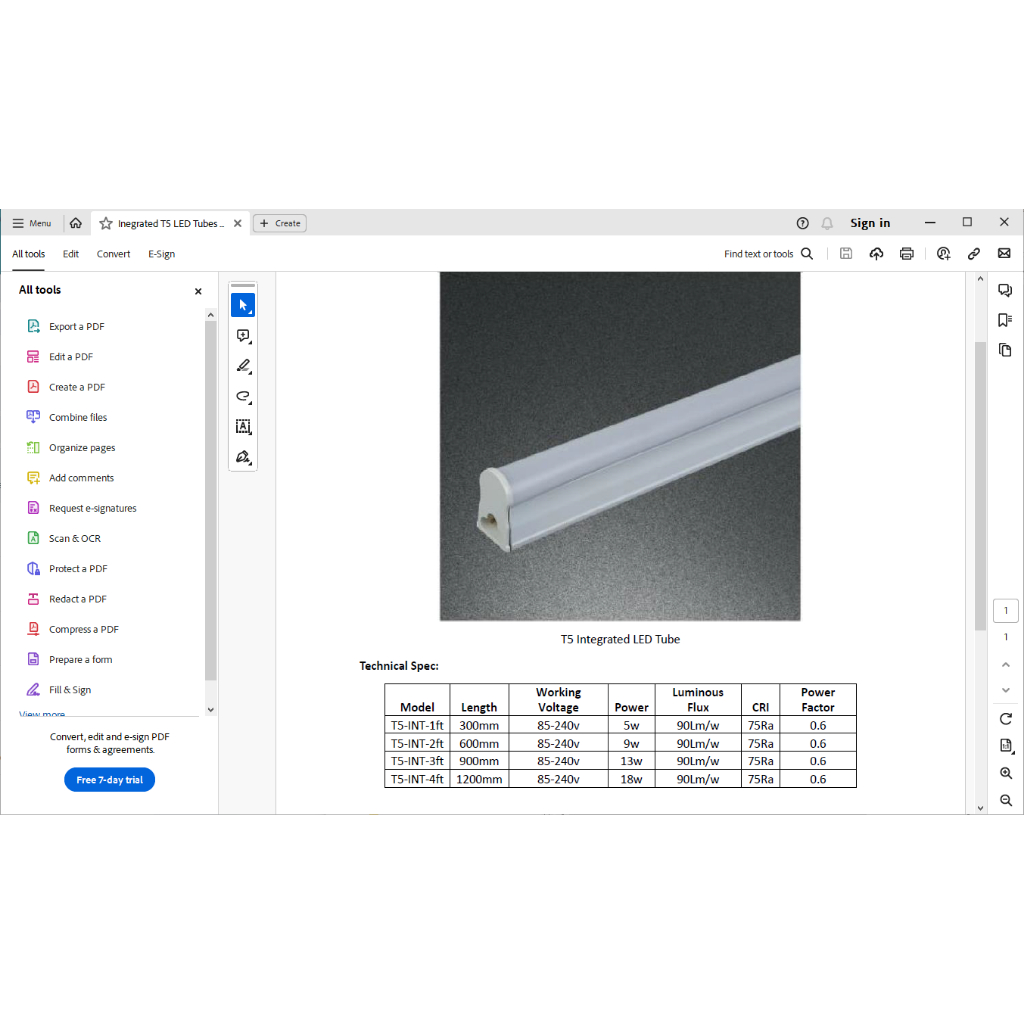
Task: Click the Free 7-day trial button
Action: click(x=109, y=780)
